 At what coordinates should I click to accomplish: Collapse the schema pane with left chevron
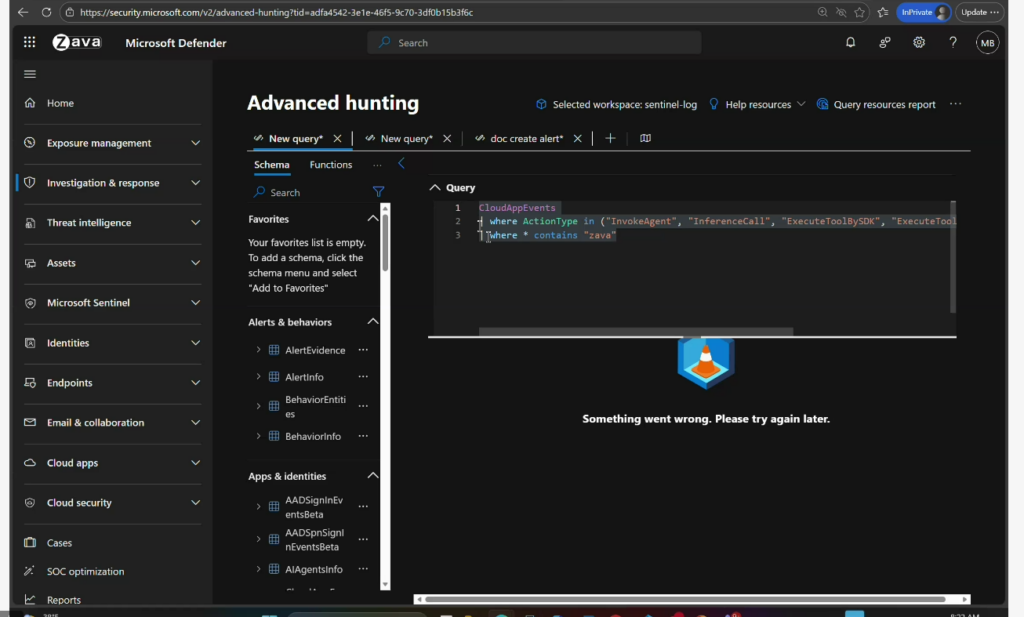click(402, 164)
